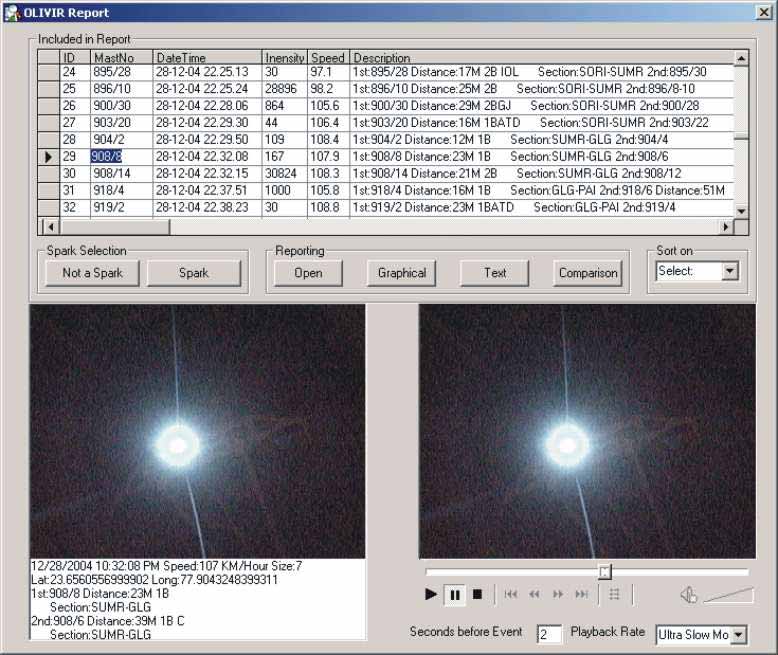Image resolution: width=778 pixels, height=655 pixels.
Task: Expand the Playback Rate dropdown
Action: pyautogui.click(x=738, y=635)
